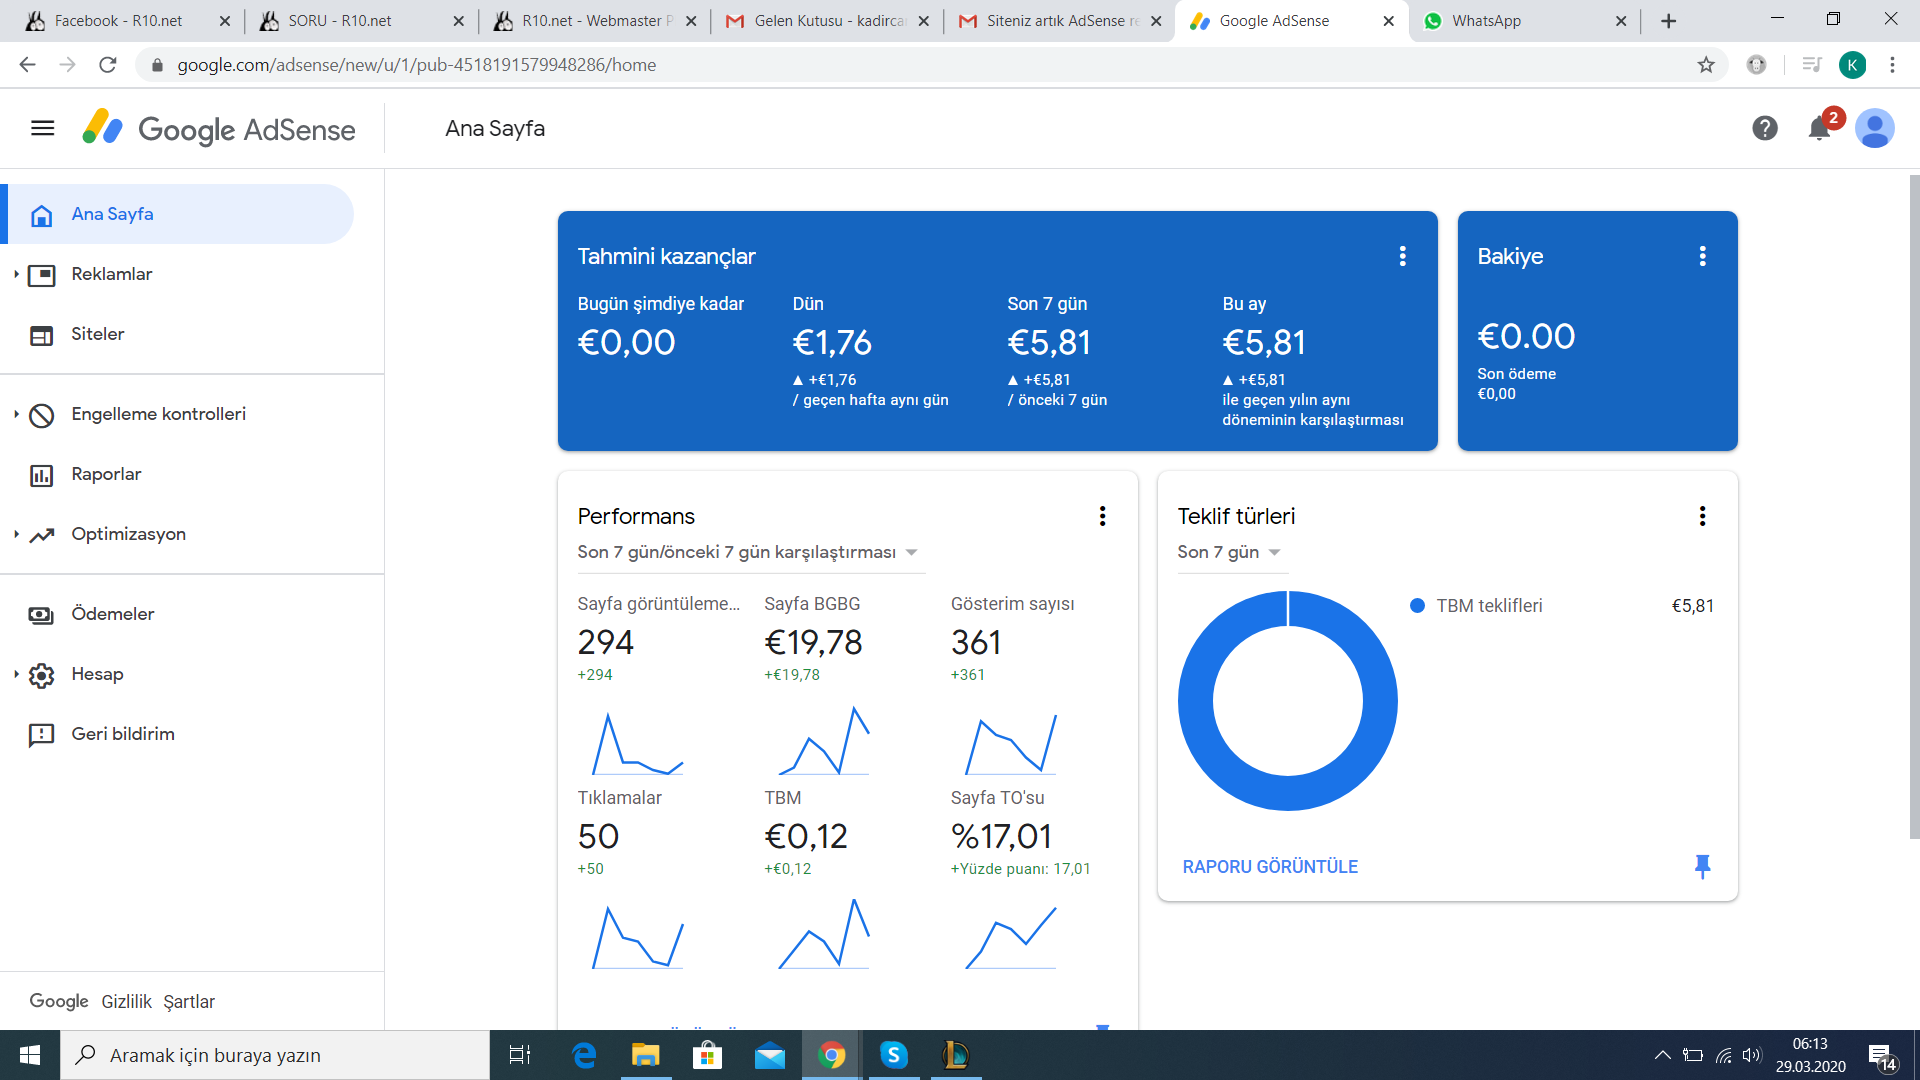1920x1080 pixels.
Task: Click the Ödemeler payments icon
Action: coord(41,615)
